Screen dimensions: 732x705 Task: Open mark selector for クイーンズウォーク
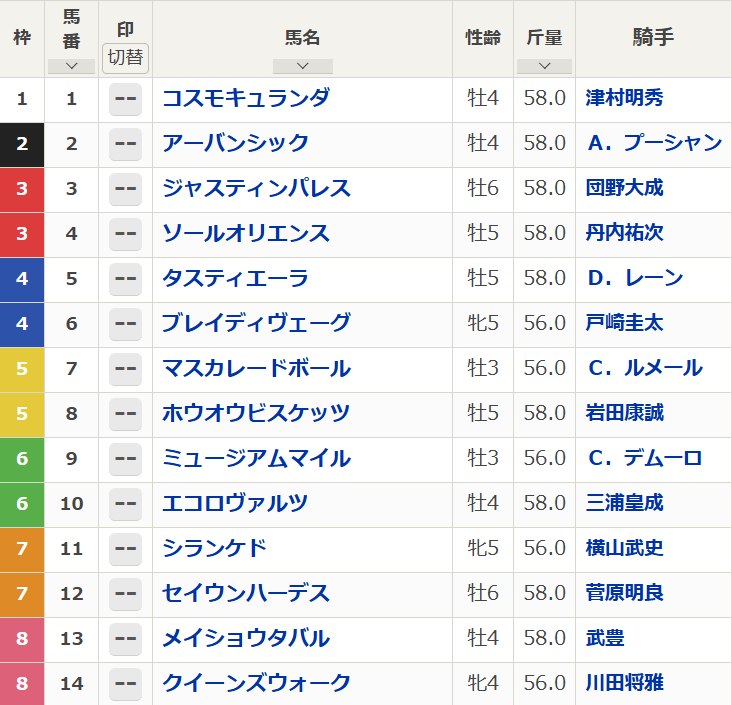pyautogui.click(x=125, y=684)
